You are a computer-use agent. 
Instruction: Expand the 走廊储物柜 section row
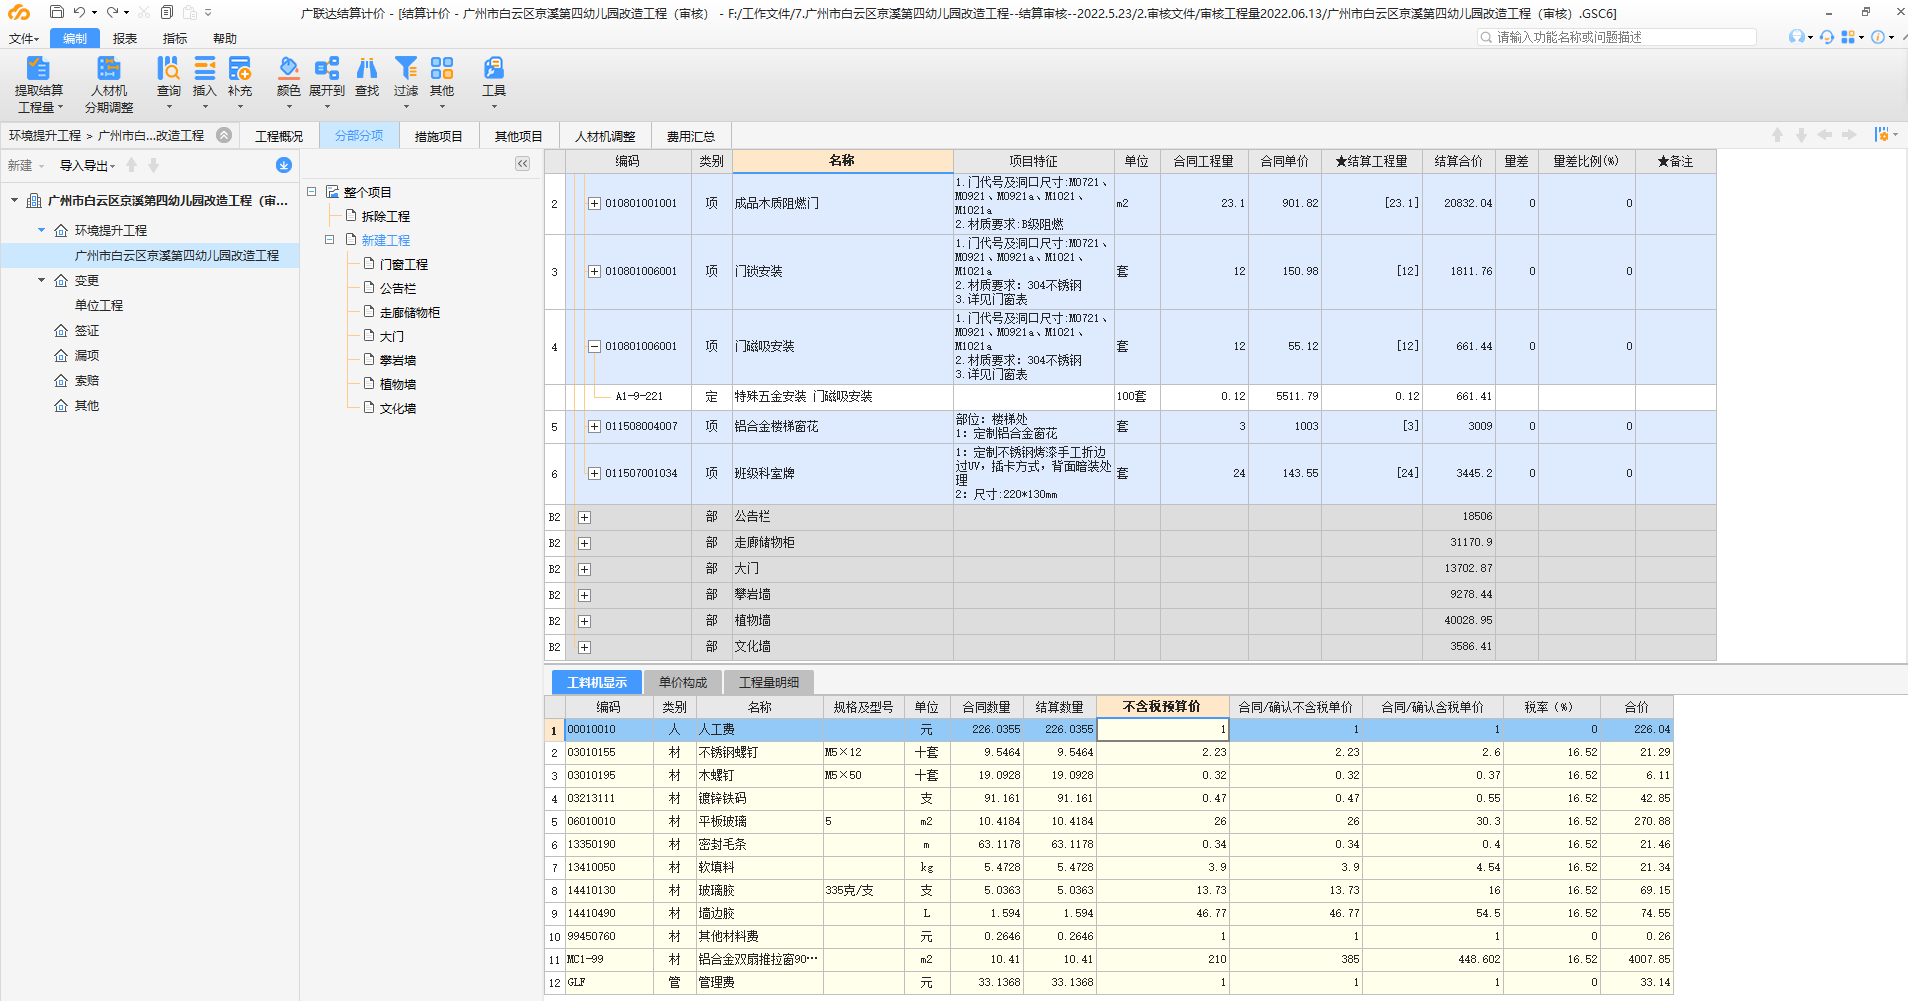[x=584, y=543]
